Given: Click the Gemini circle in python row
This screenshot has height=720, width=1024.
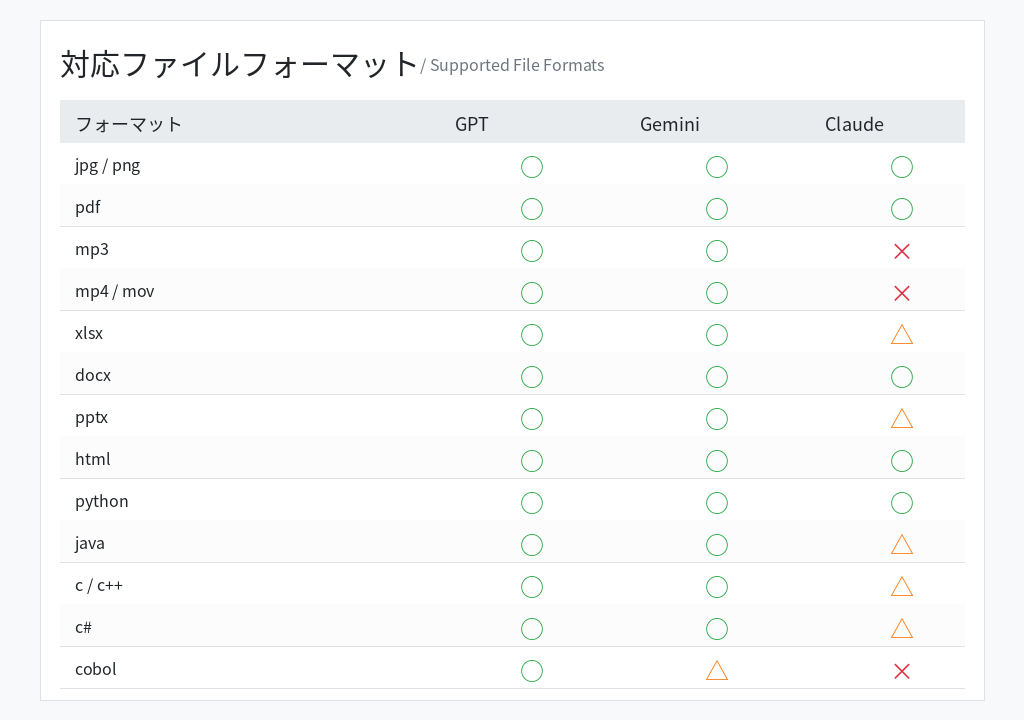Looking at the screenshot, I should [x=716, y=503].
